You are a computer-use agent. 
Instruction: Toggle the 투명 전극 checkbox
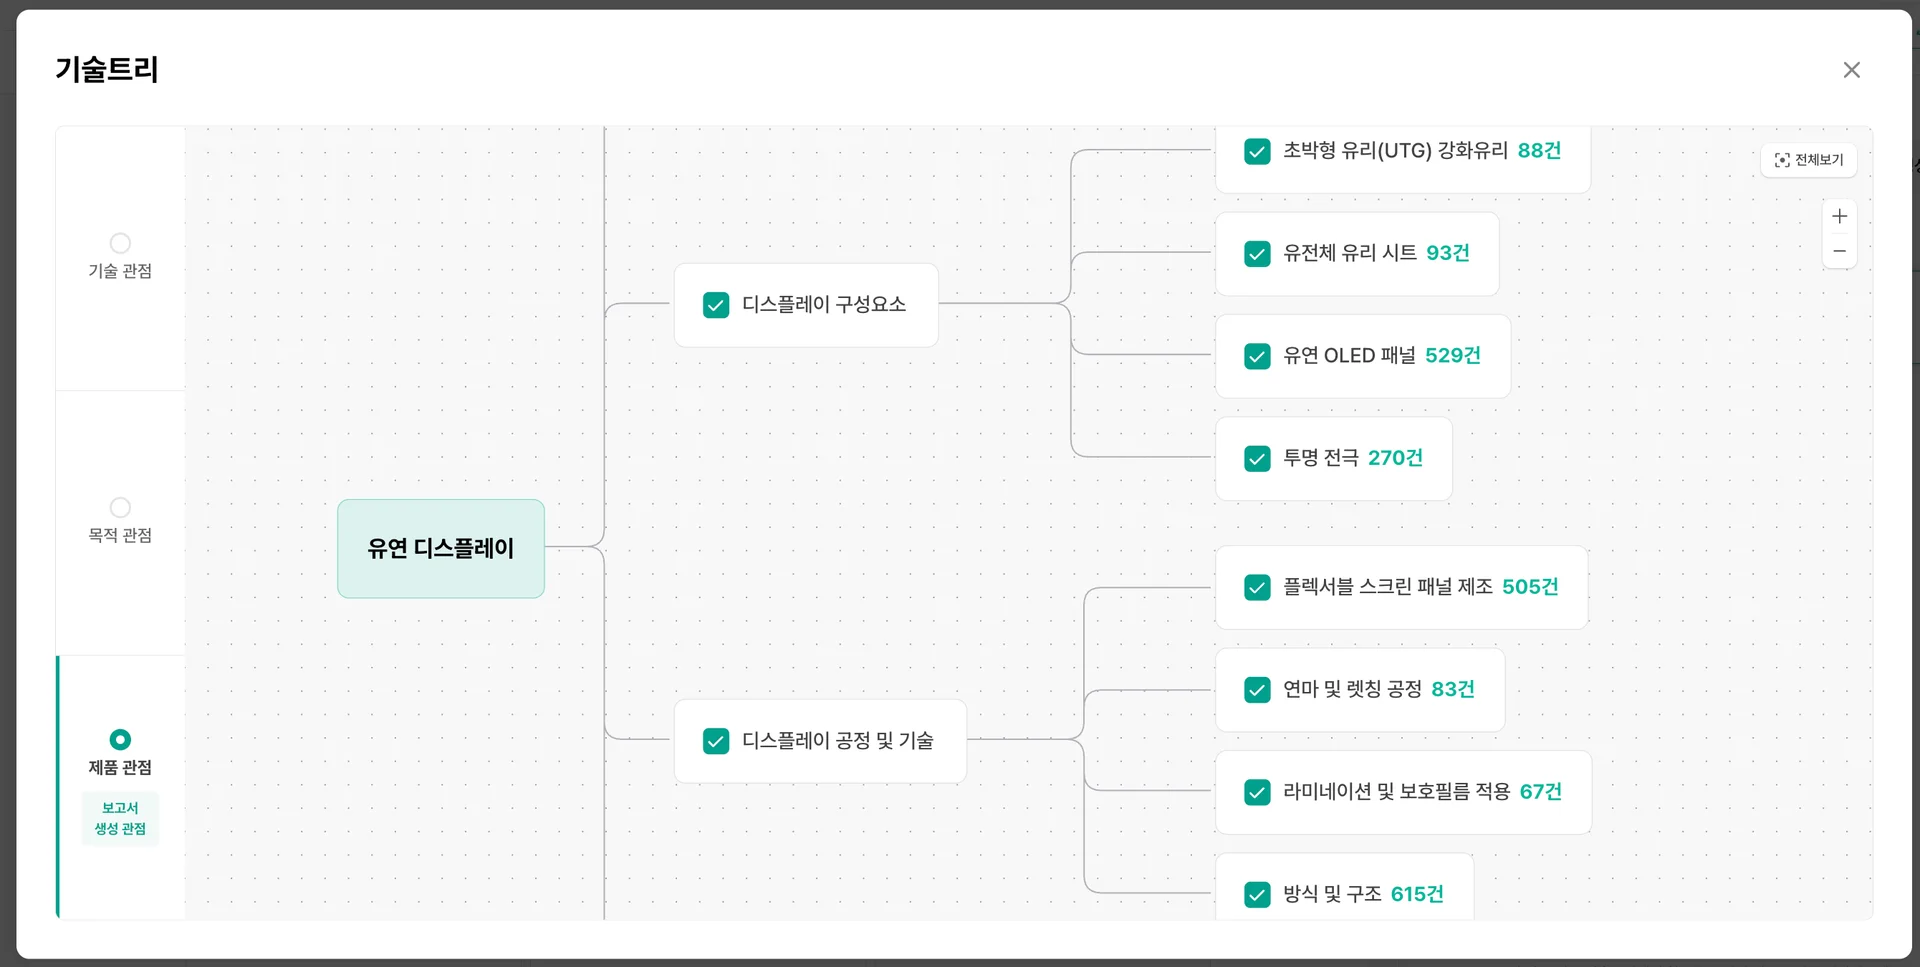point(1257,459)
